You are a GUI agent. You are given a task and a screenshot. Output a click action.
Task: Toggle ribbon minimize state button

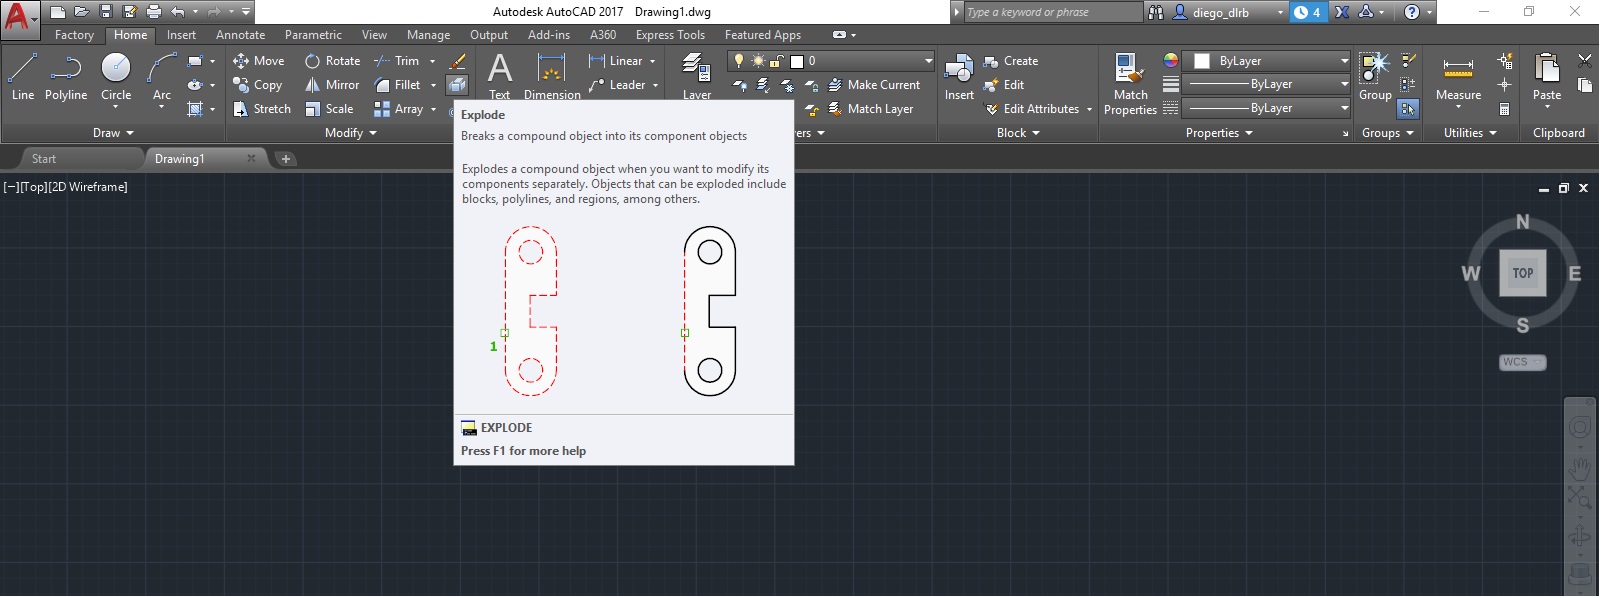tap(839, 35)
